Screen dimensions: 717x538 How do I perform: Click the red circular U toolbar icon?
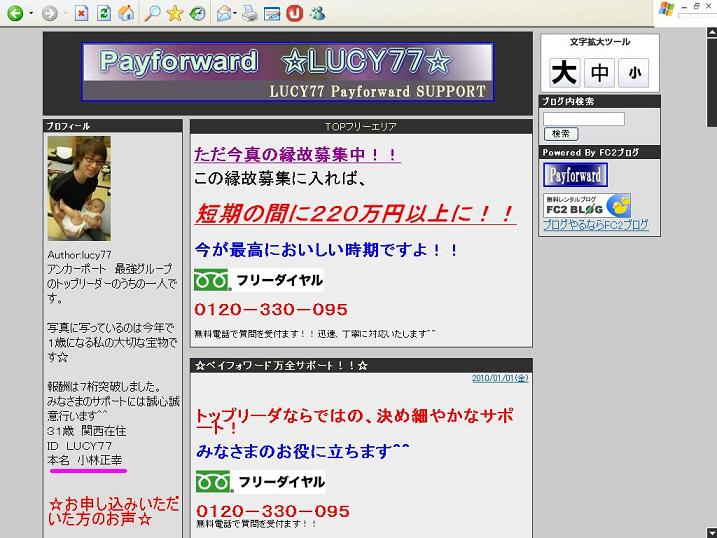294,13
